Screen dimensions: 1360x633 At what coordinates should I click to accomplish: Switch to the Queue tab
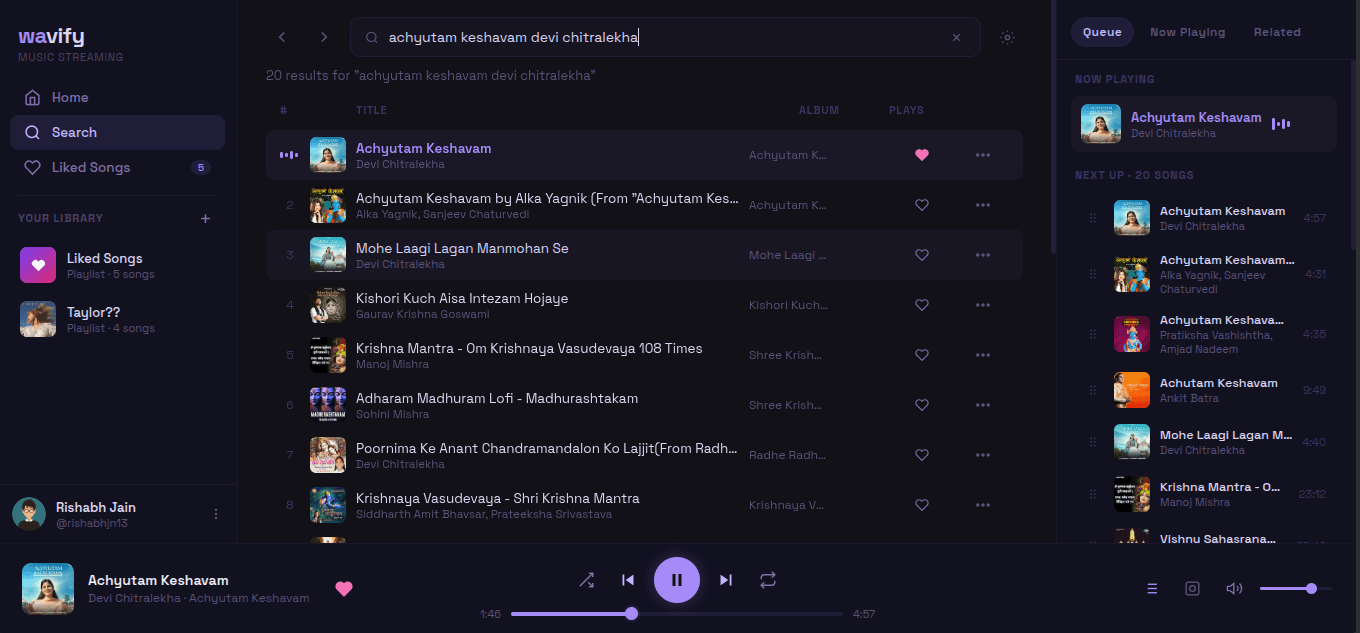(x=1102, y=32)
